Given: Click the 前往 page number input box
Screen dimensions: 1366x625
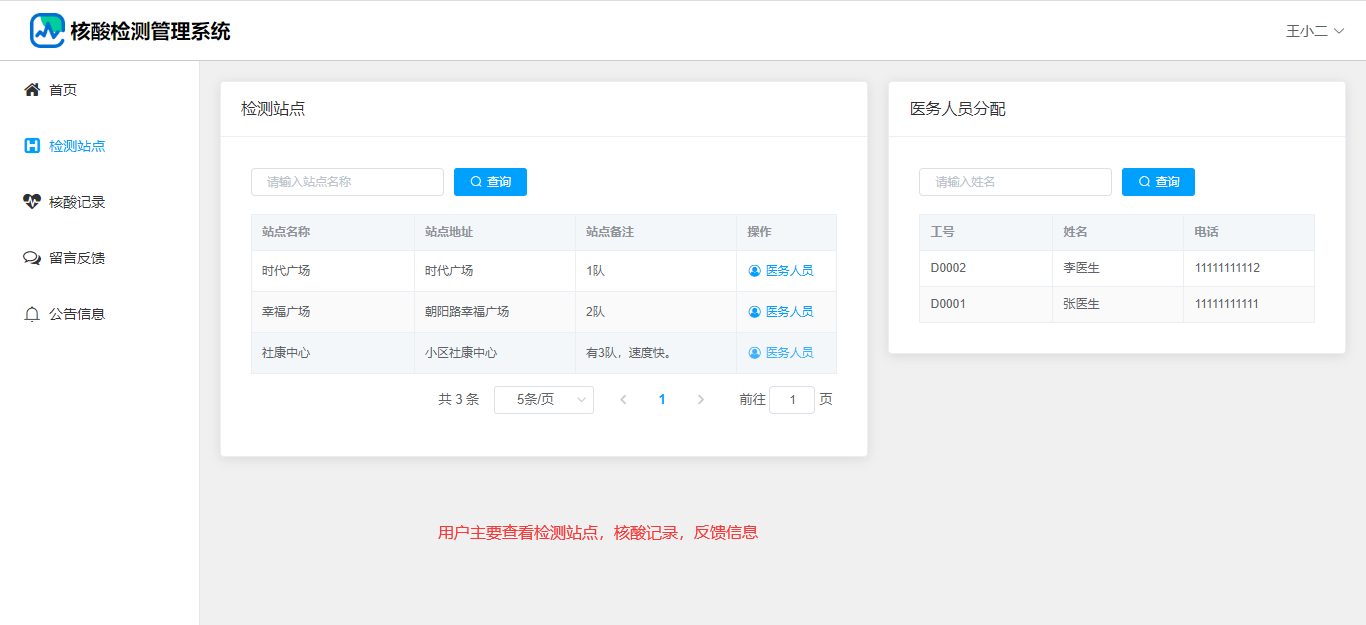Looking at the screenshot, I should 792,400.
